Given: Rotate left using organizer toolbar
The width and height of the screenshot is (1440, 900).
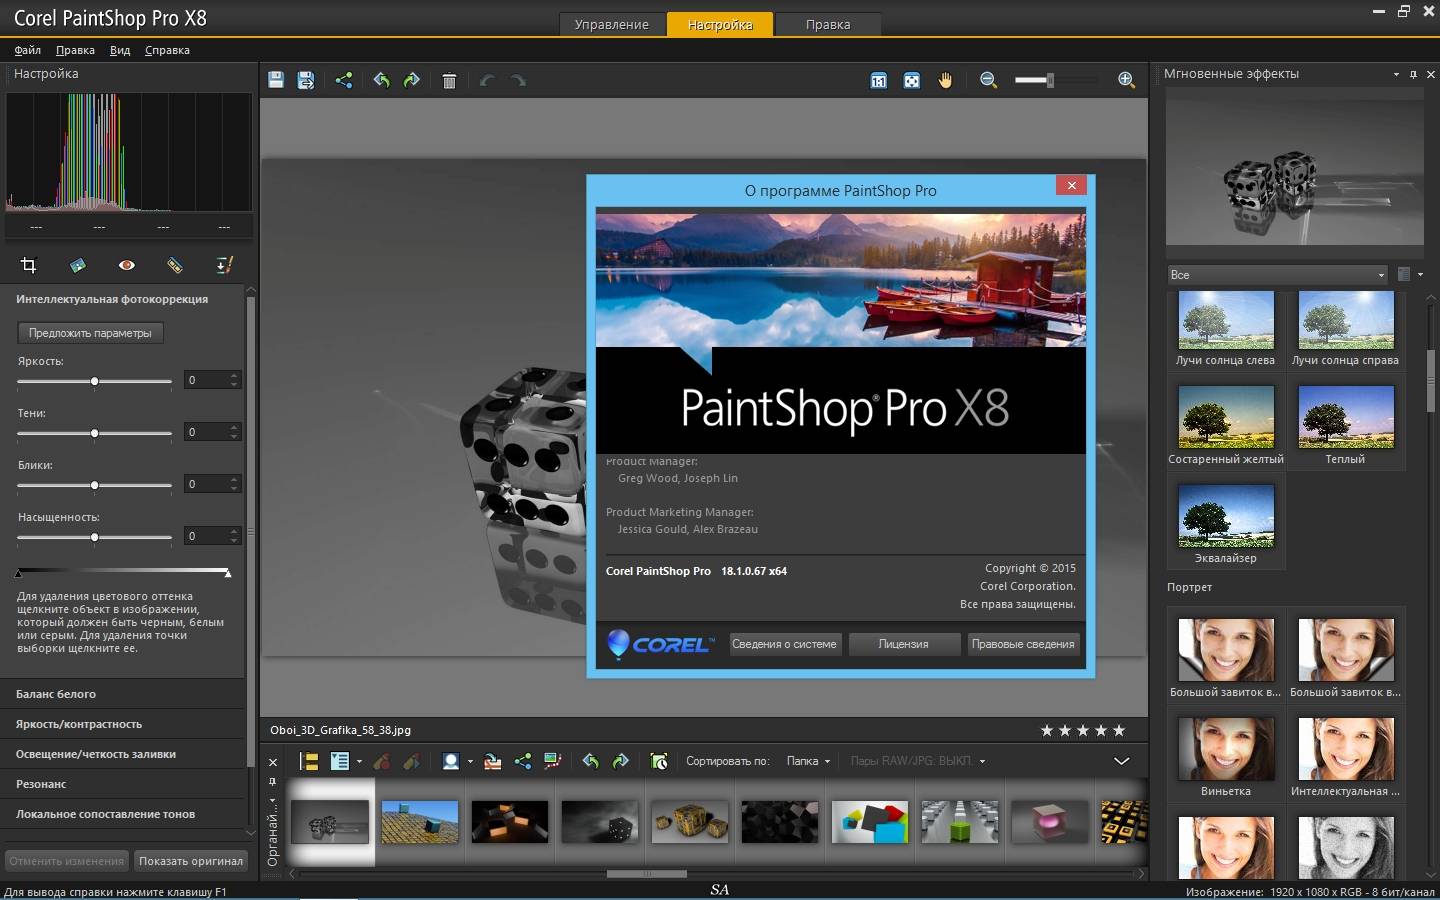Looking at the screenshot, I should coord(590,761).
